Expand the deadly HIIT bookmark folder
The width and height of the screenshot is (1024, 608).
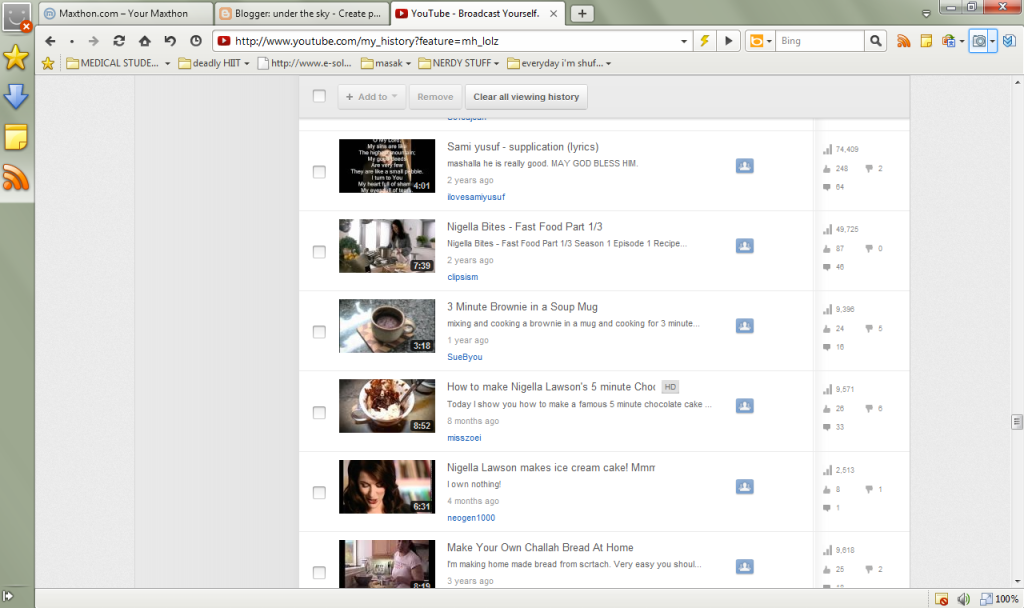coord(246,63)
